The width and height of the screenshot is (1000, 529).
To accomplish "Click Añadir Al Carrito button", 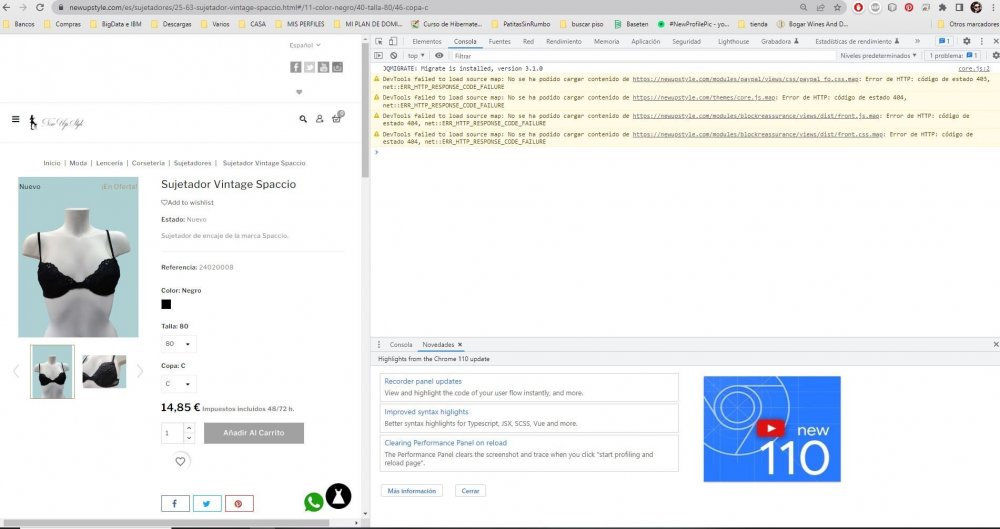I will pos(254,433).
